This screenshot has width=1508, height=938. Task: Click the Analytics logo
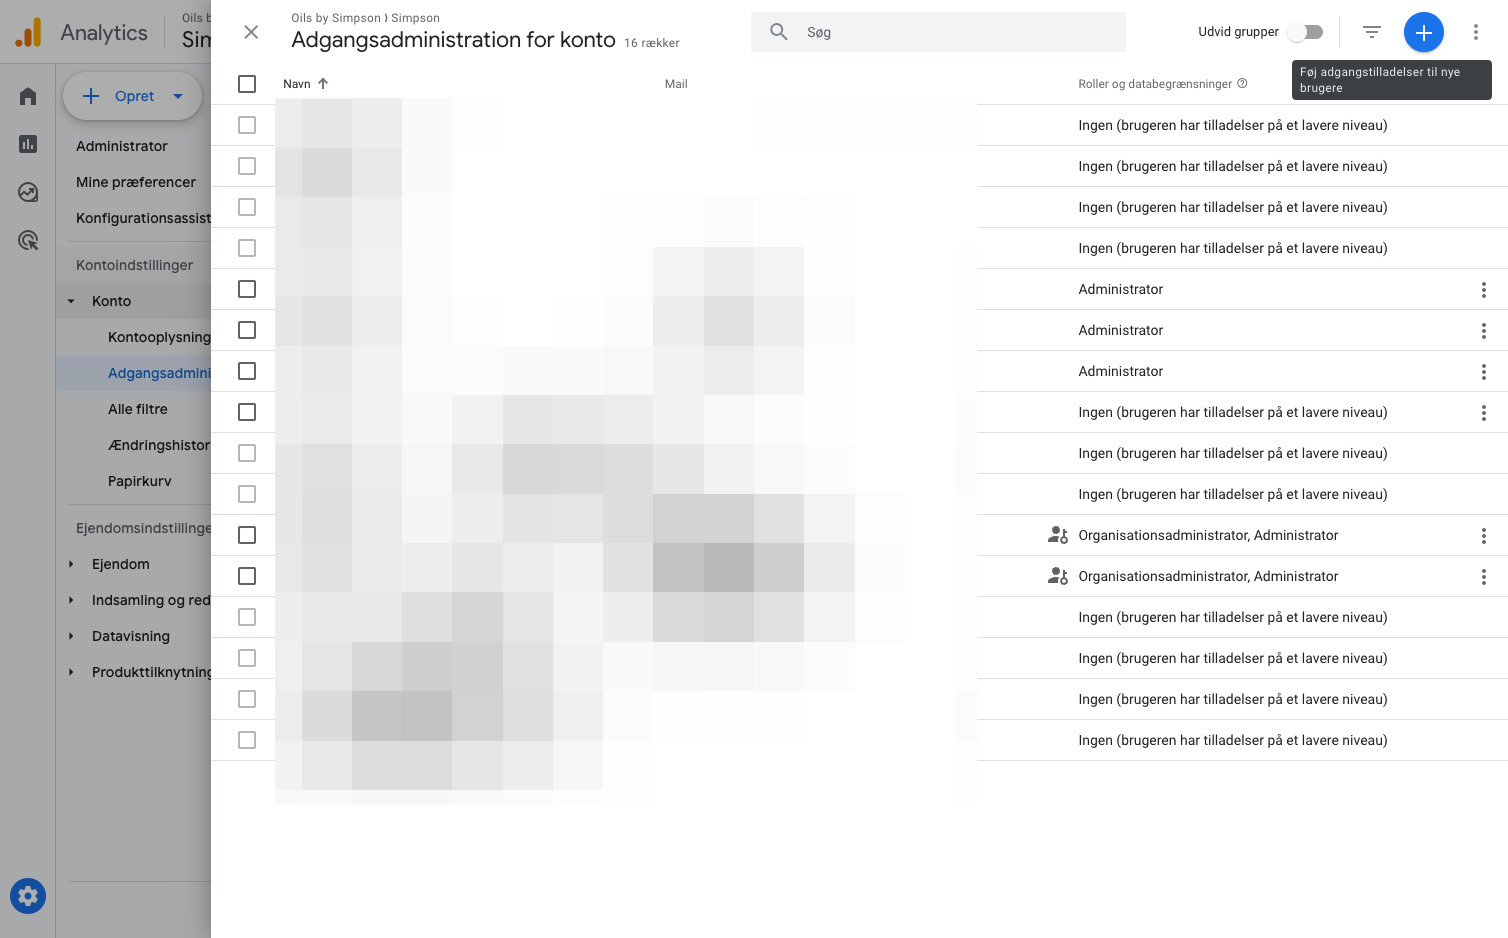(28, 32)
